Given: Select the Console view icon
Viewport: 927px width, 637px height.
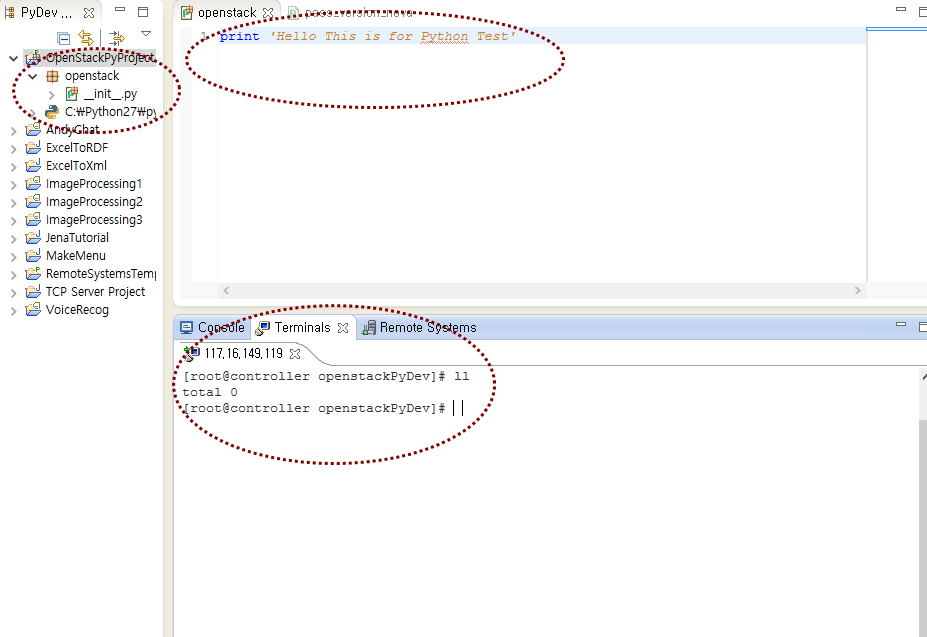Looking at the screenshot, I should [186, 327].
